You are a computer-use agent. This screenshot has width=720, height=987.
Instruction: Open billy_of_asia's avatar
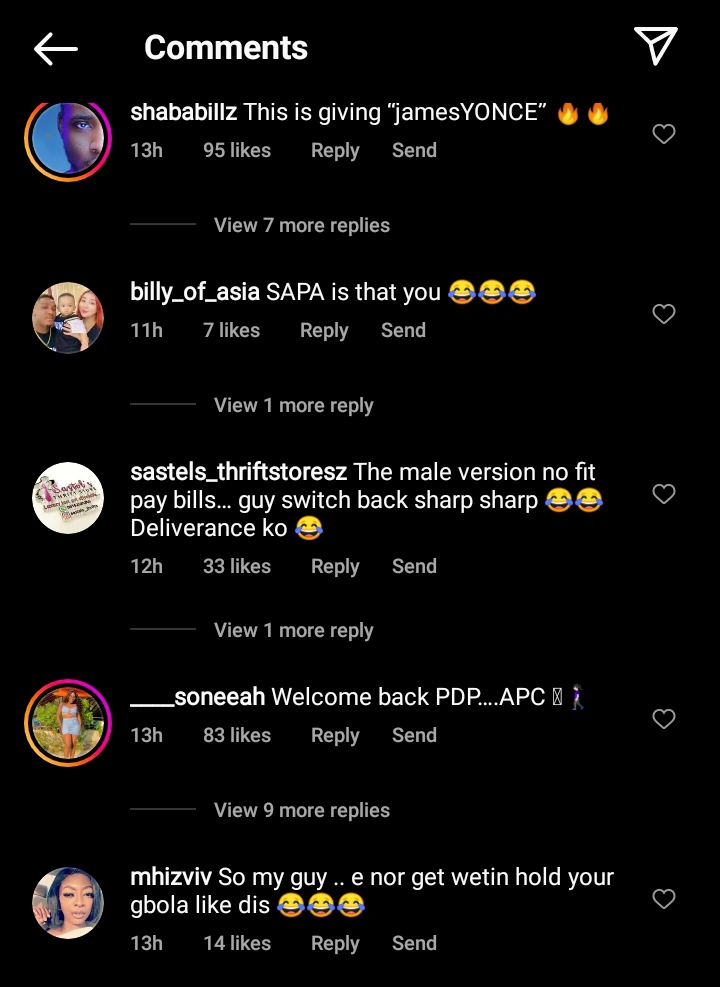tap(68, 318)
